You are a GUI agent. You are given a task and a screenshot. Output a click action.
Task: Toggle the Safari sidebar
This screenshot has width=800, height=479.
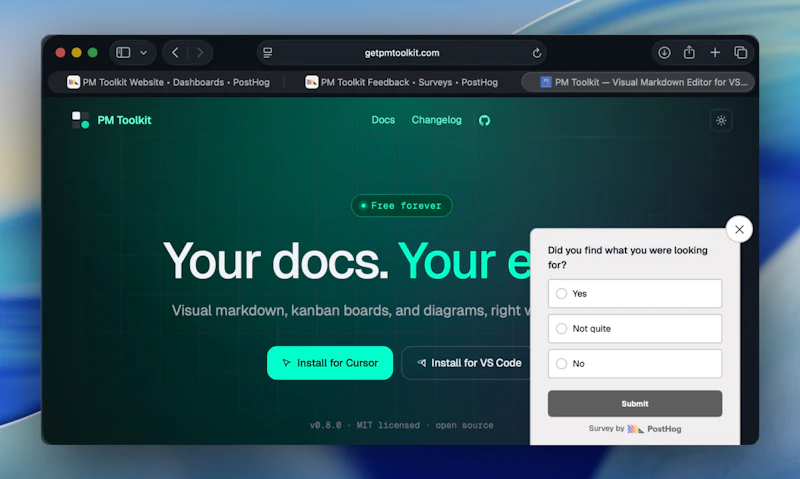point(123,53)
